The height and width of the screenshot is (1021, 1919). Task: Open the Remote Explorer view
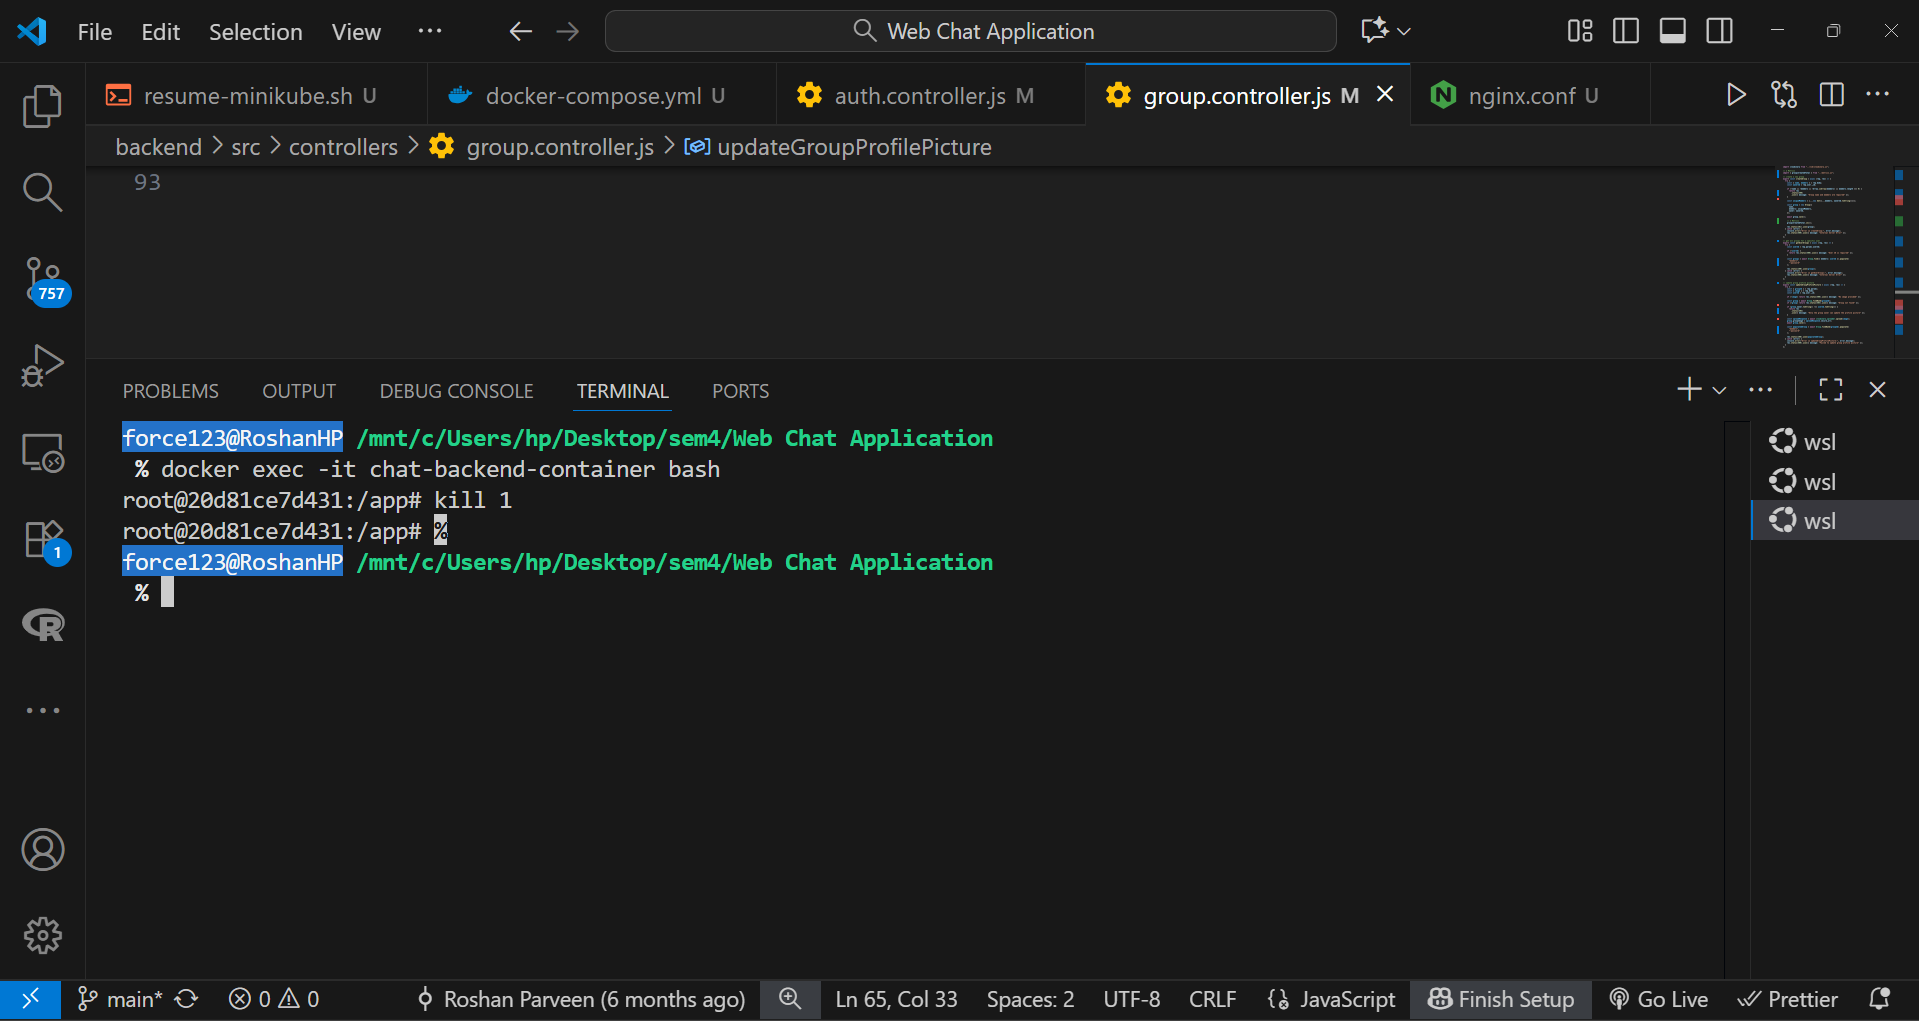[42, 453]
